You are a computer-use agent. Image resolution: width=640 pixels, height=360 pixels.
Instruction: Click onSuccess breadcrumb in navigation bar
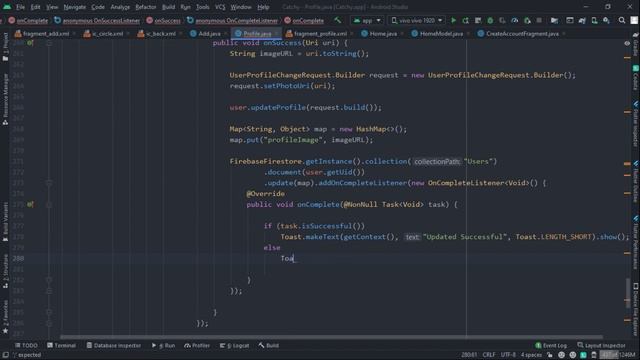[x=164, y=20]
